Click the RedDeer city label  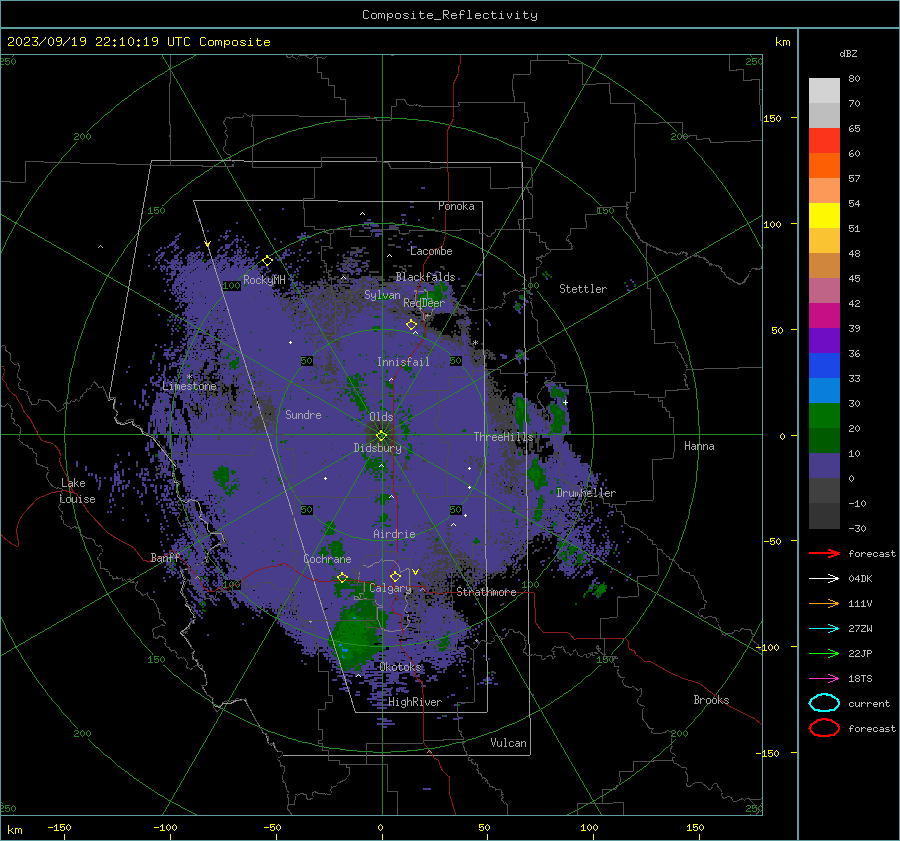pos(424,303)
